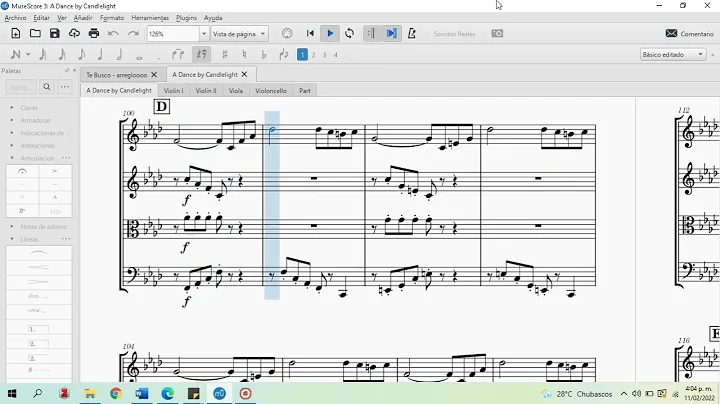Open palettes more options ellipsis button
The width and height of the screenshot is (720, 404).
(65, 86)
